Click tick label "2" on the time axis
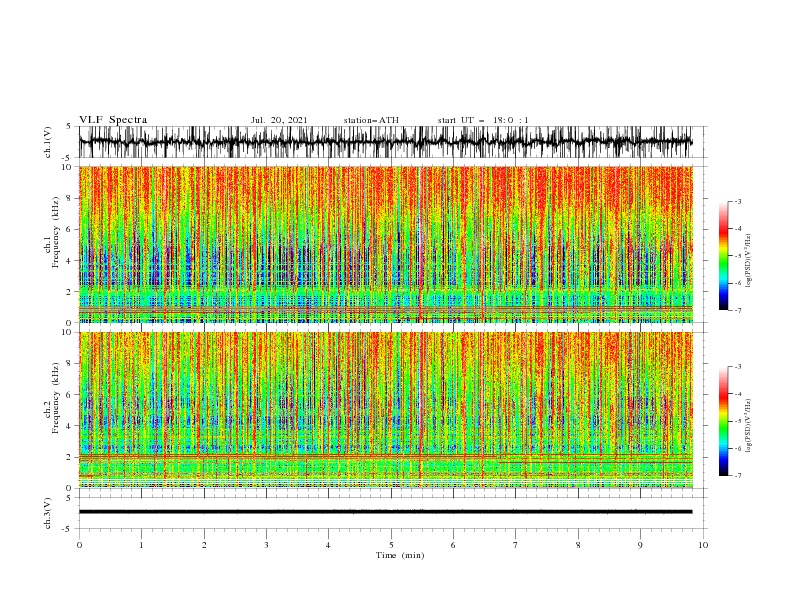The image size is (792, 612). coord(204,545)
